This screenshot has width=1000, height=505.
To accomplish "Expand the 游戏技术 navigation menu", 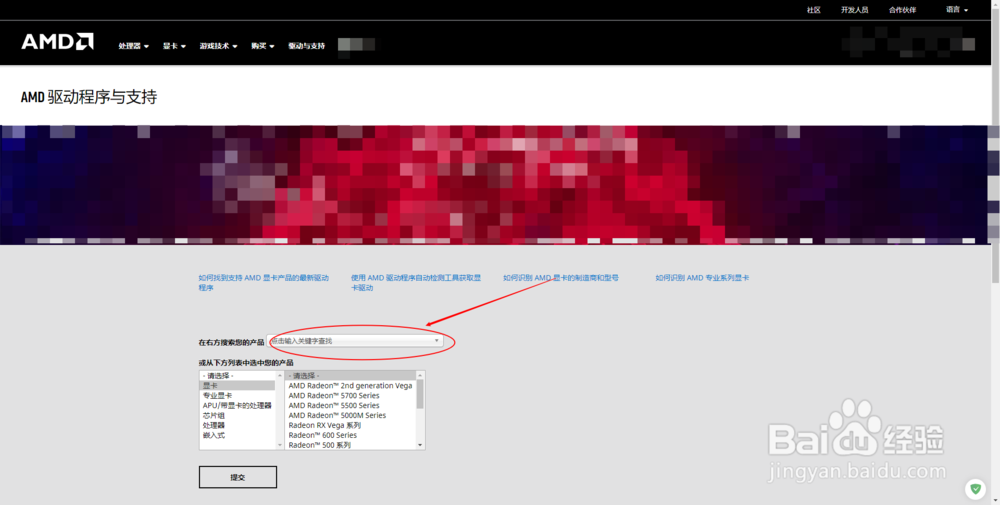I will click(218, 46).
